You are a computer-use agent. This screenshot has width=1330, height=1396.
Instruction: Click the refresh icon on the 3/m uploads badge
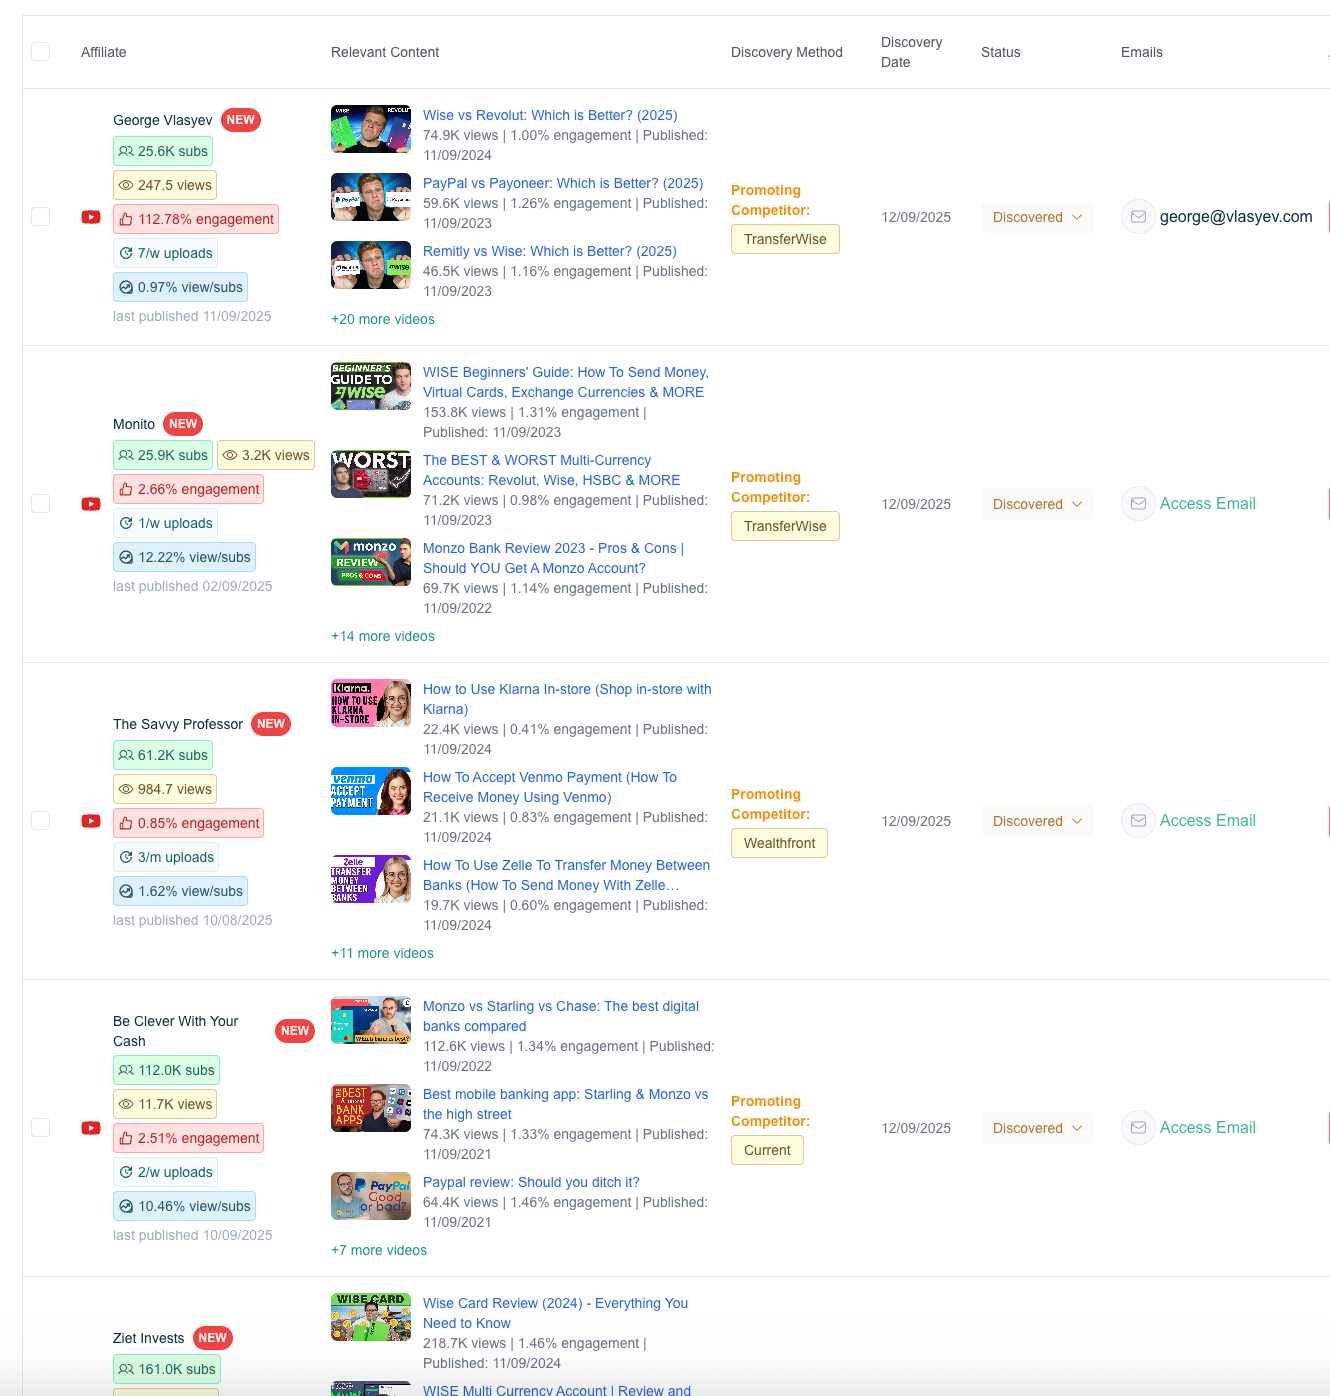pyautogui.click(x=126, y=857)
